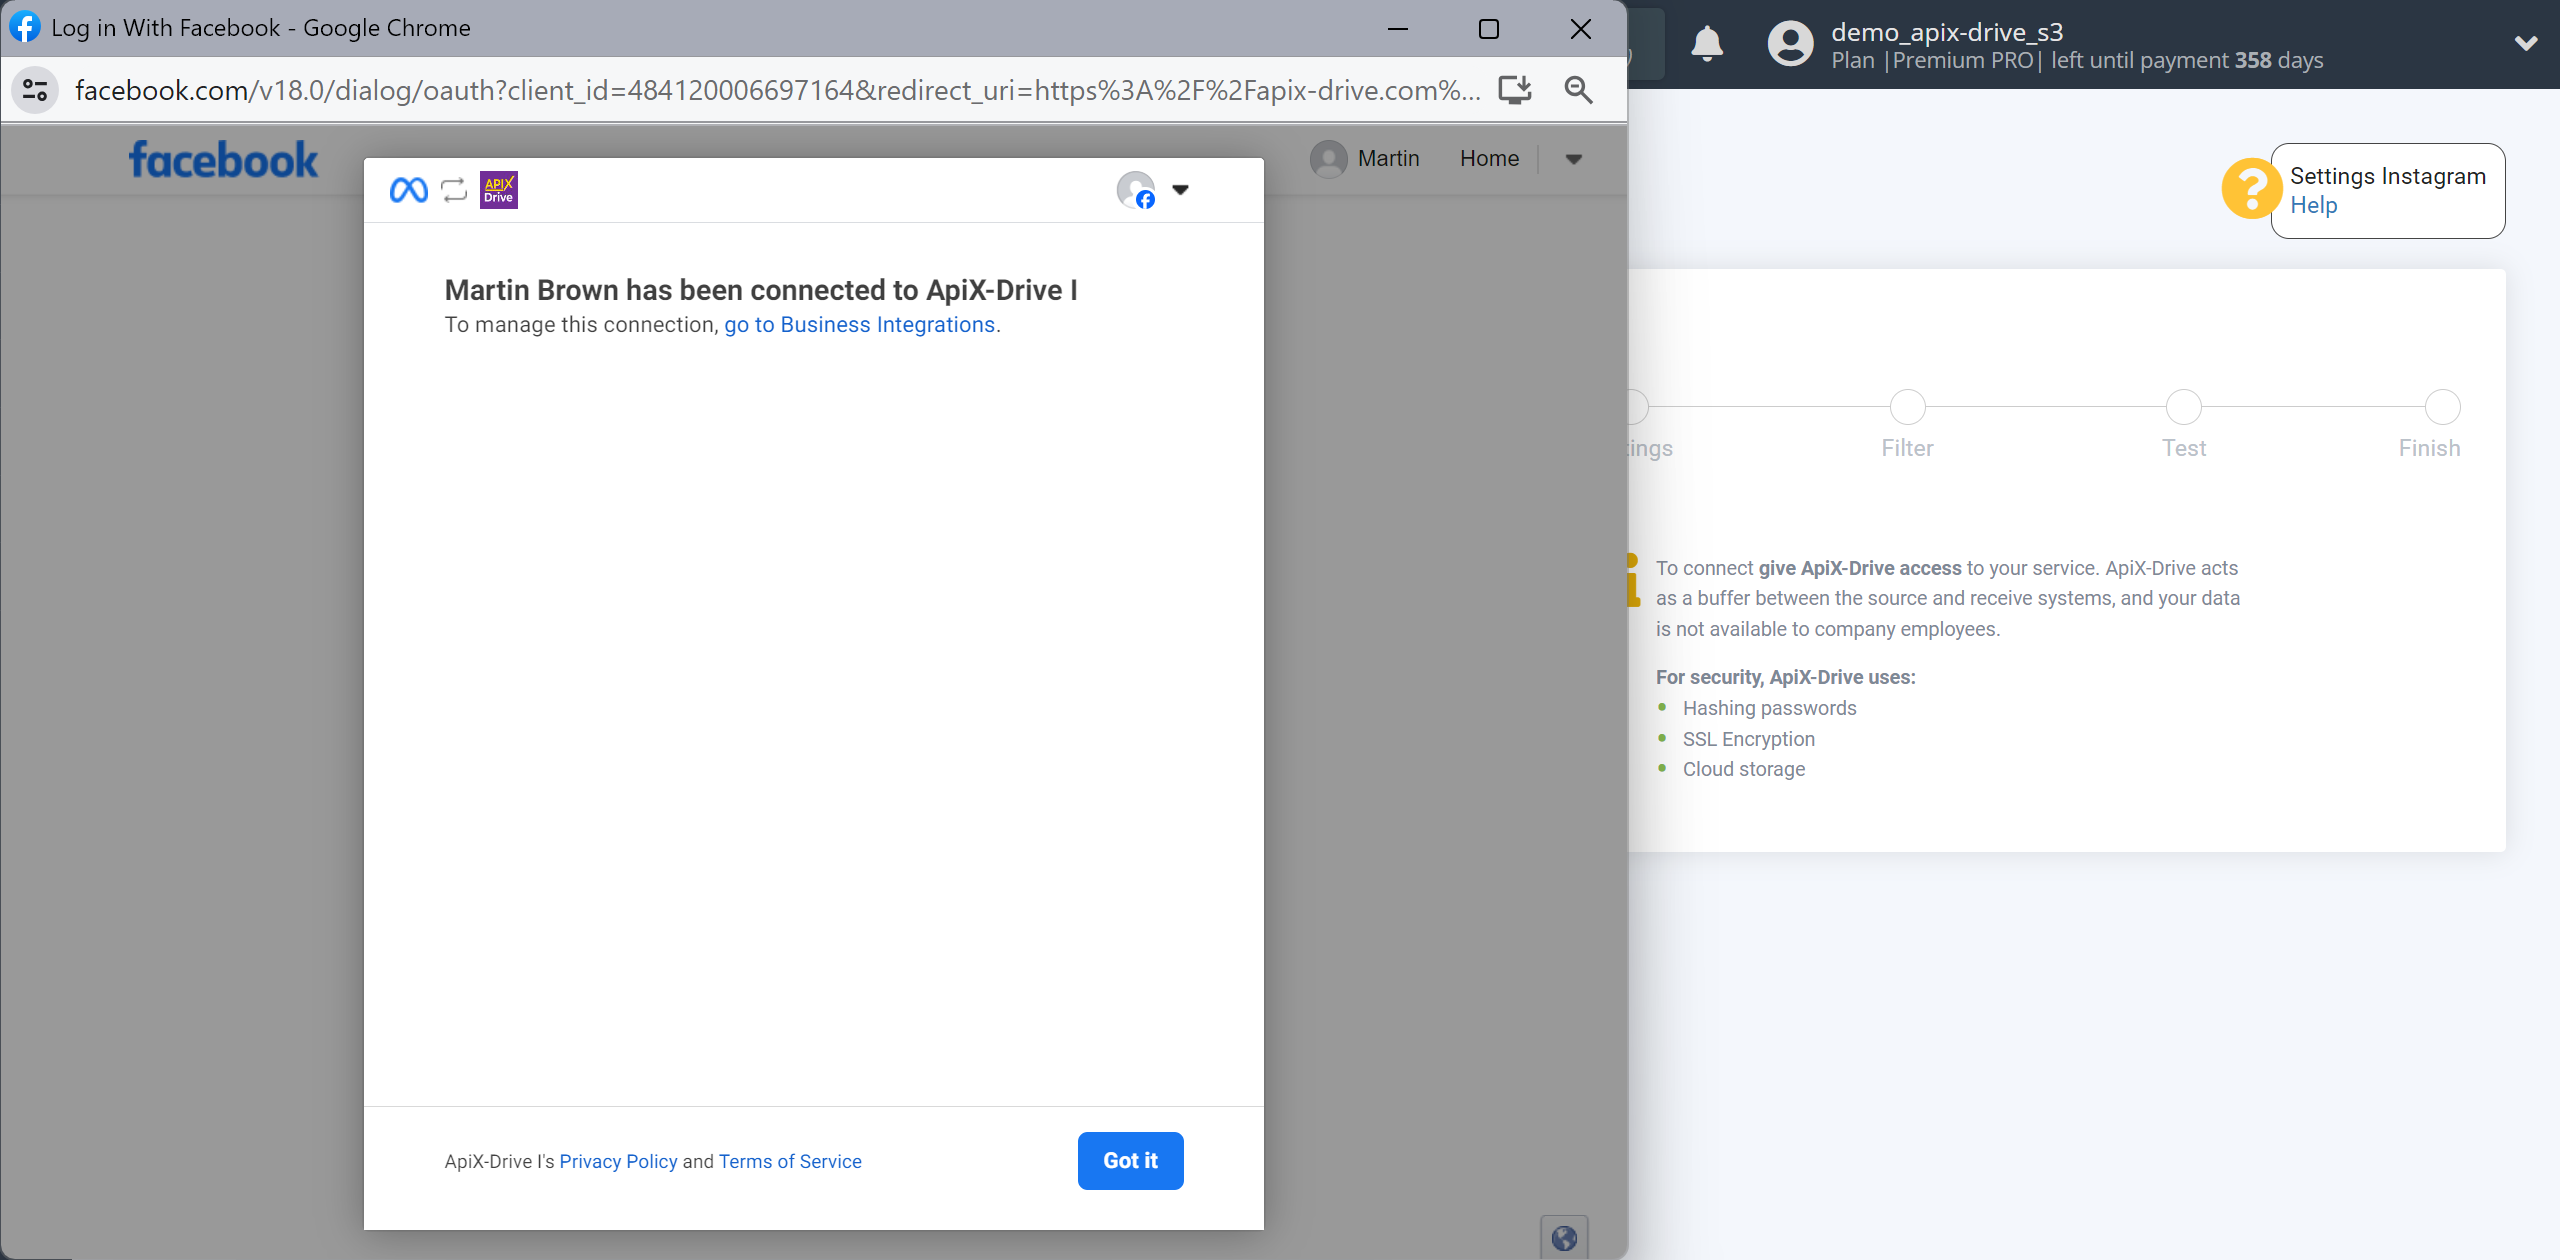2560x1260 pixels.
Task: Click the 'Got it' confirmation button
Action: 1131,1160
